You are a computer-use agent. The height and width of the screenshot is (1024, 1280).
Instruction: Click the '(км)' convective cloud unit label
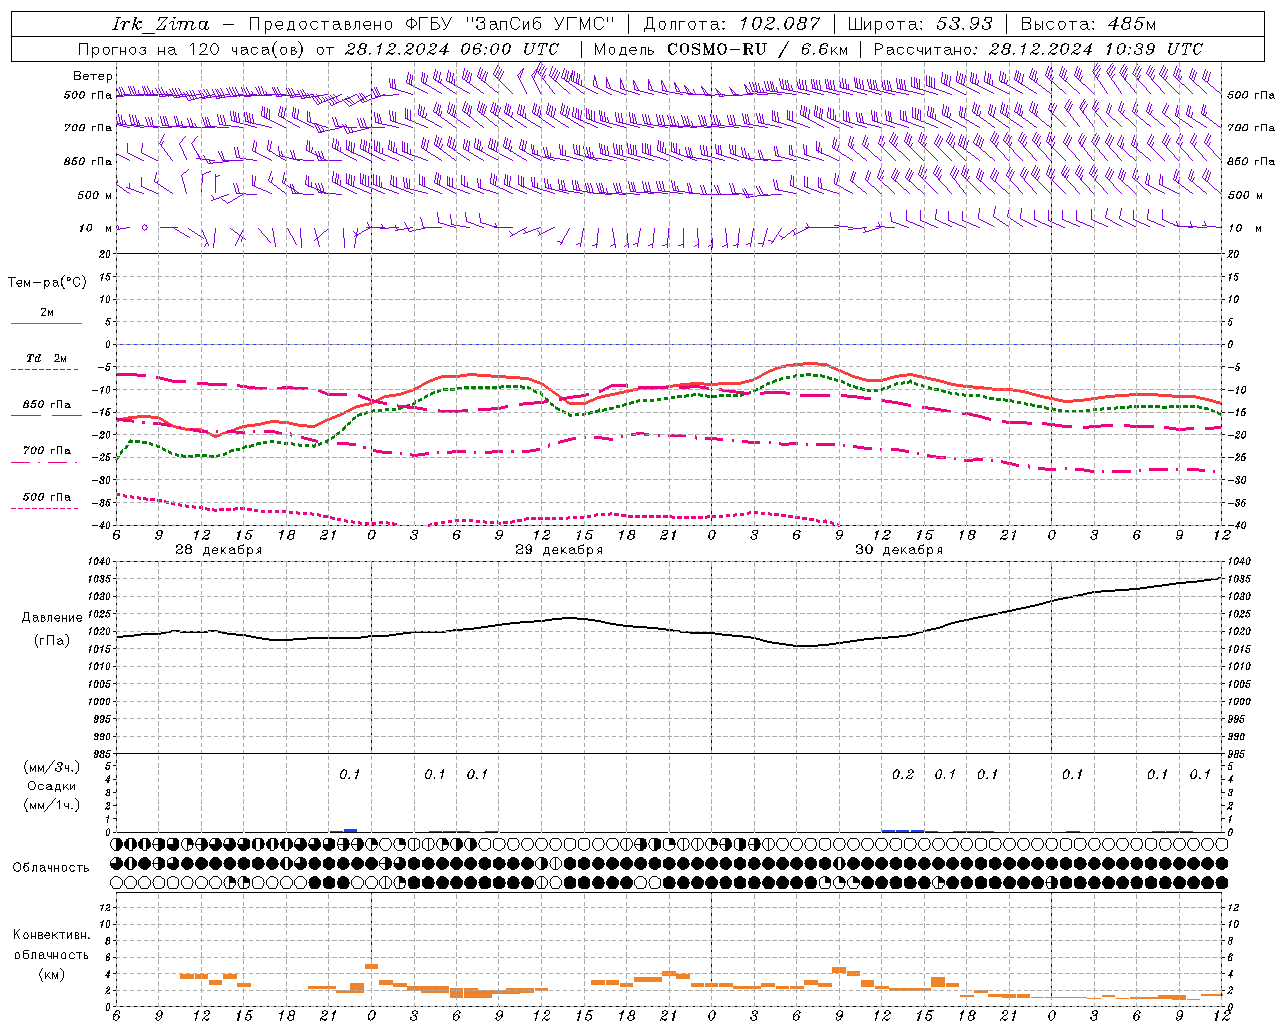[x=51, y=974]
